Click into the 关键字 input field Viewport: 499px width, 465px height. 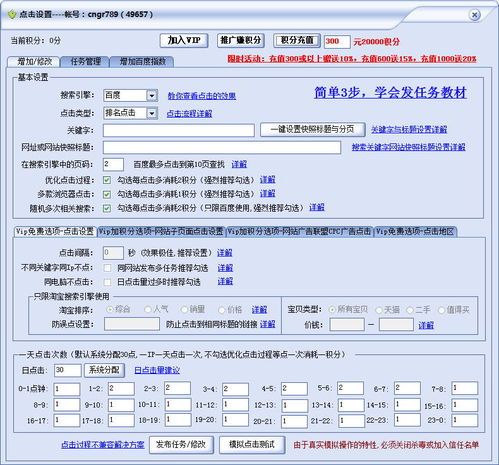coord(179,130)
